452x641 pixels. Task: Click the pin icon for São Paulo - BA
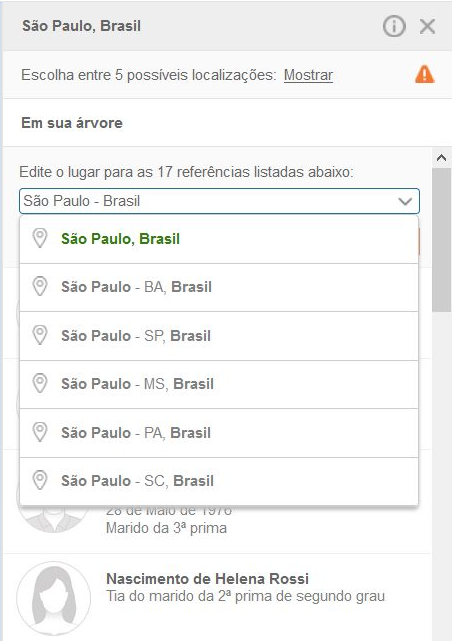(40, 286)
